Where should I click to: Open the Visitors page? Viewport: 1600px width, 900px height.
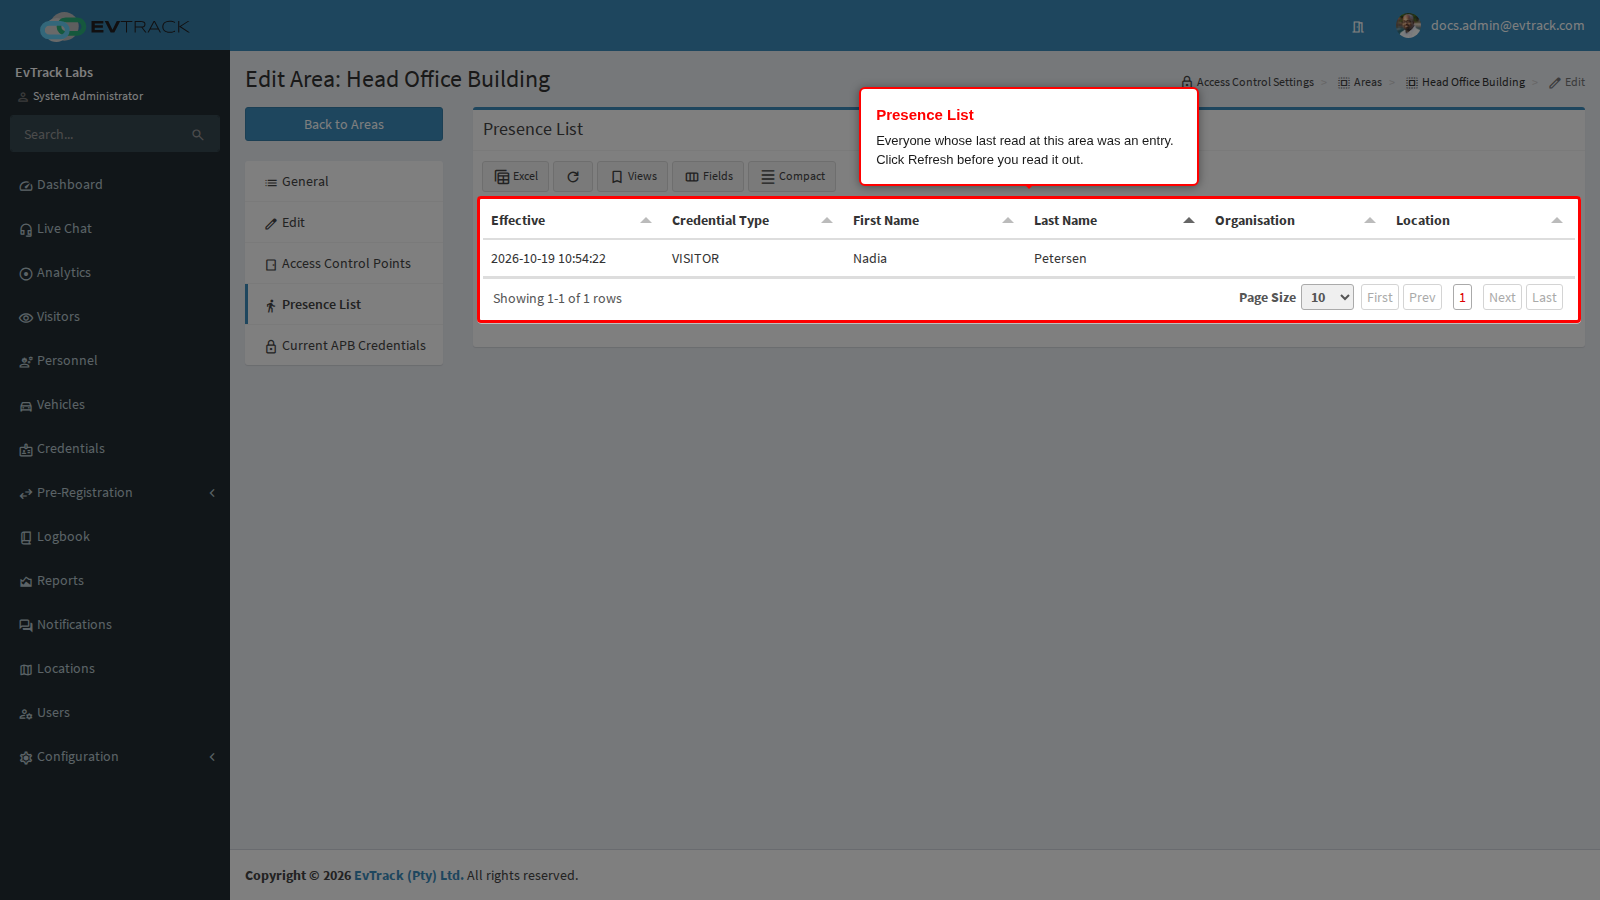115,317
